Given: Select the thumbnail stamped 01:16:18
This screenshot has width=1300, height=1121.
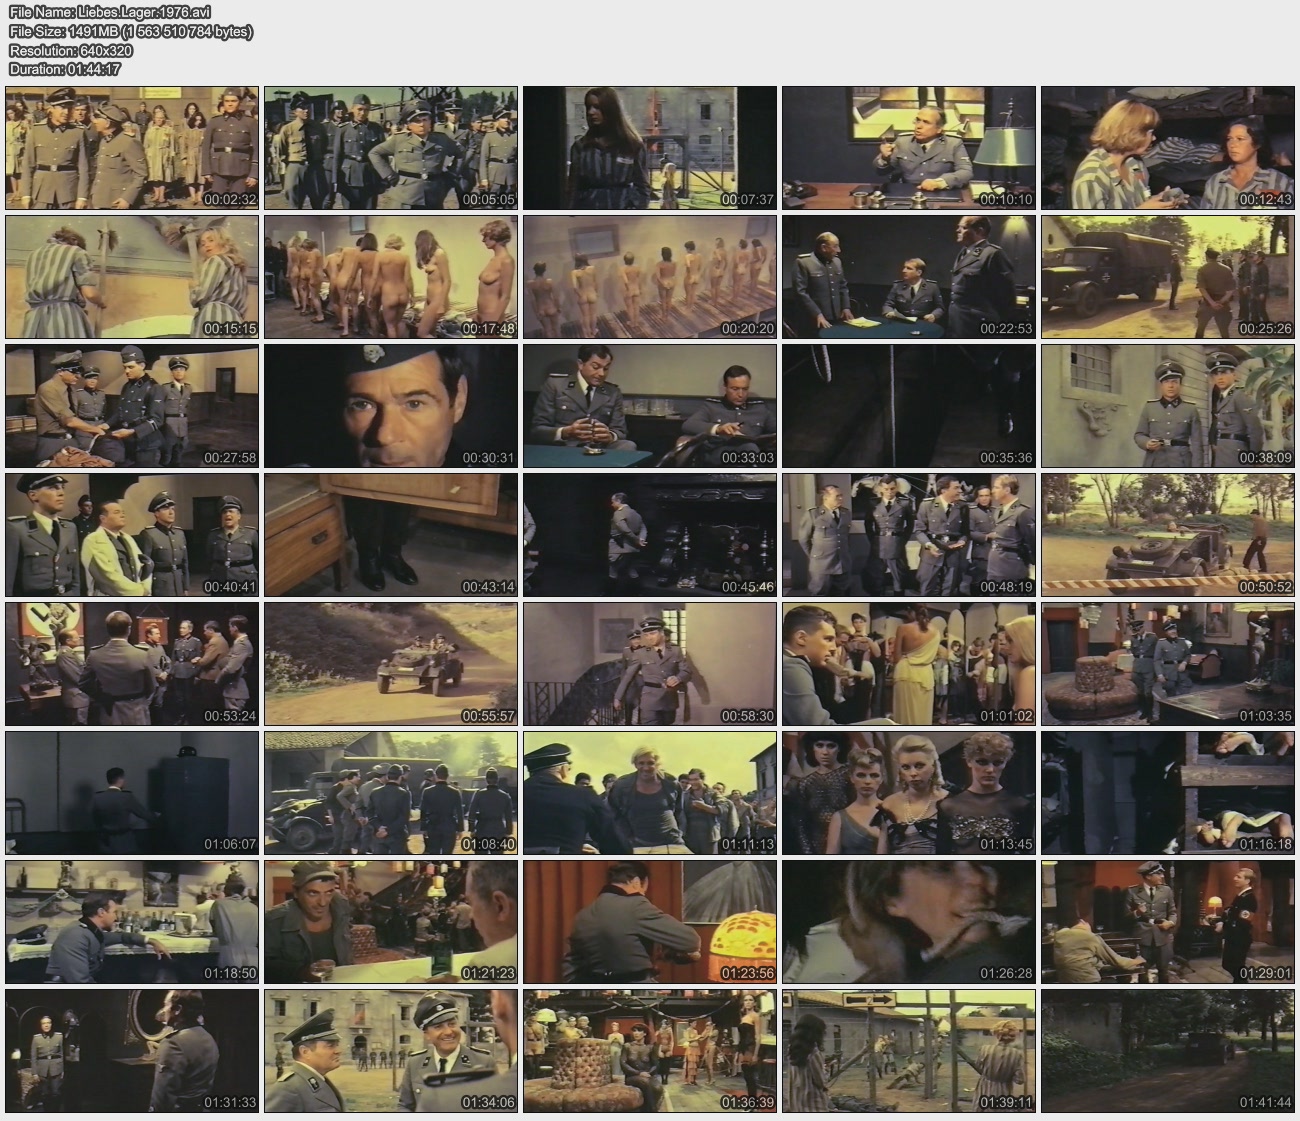Looking at the screenshot, I should pos(1168,793).
